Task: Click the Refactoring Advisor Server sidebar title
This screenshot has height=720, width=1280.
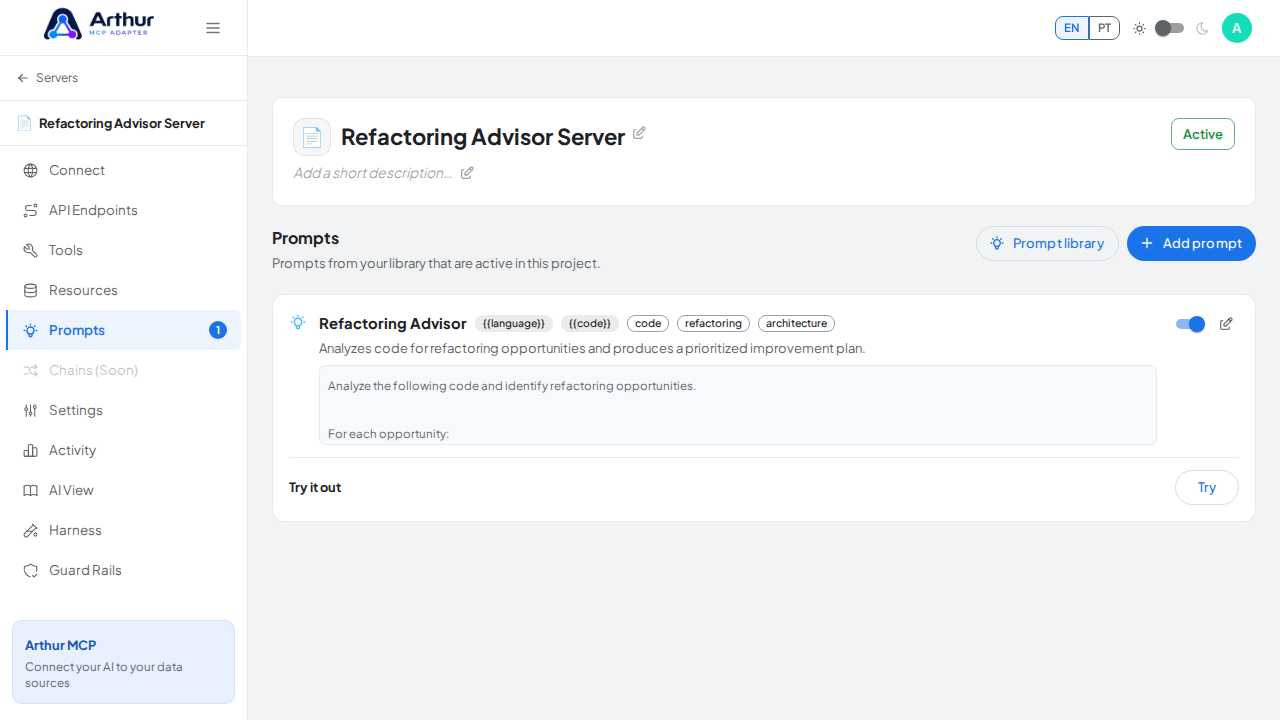Action: pyautogui.click(x=122, y=123)
